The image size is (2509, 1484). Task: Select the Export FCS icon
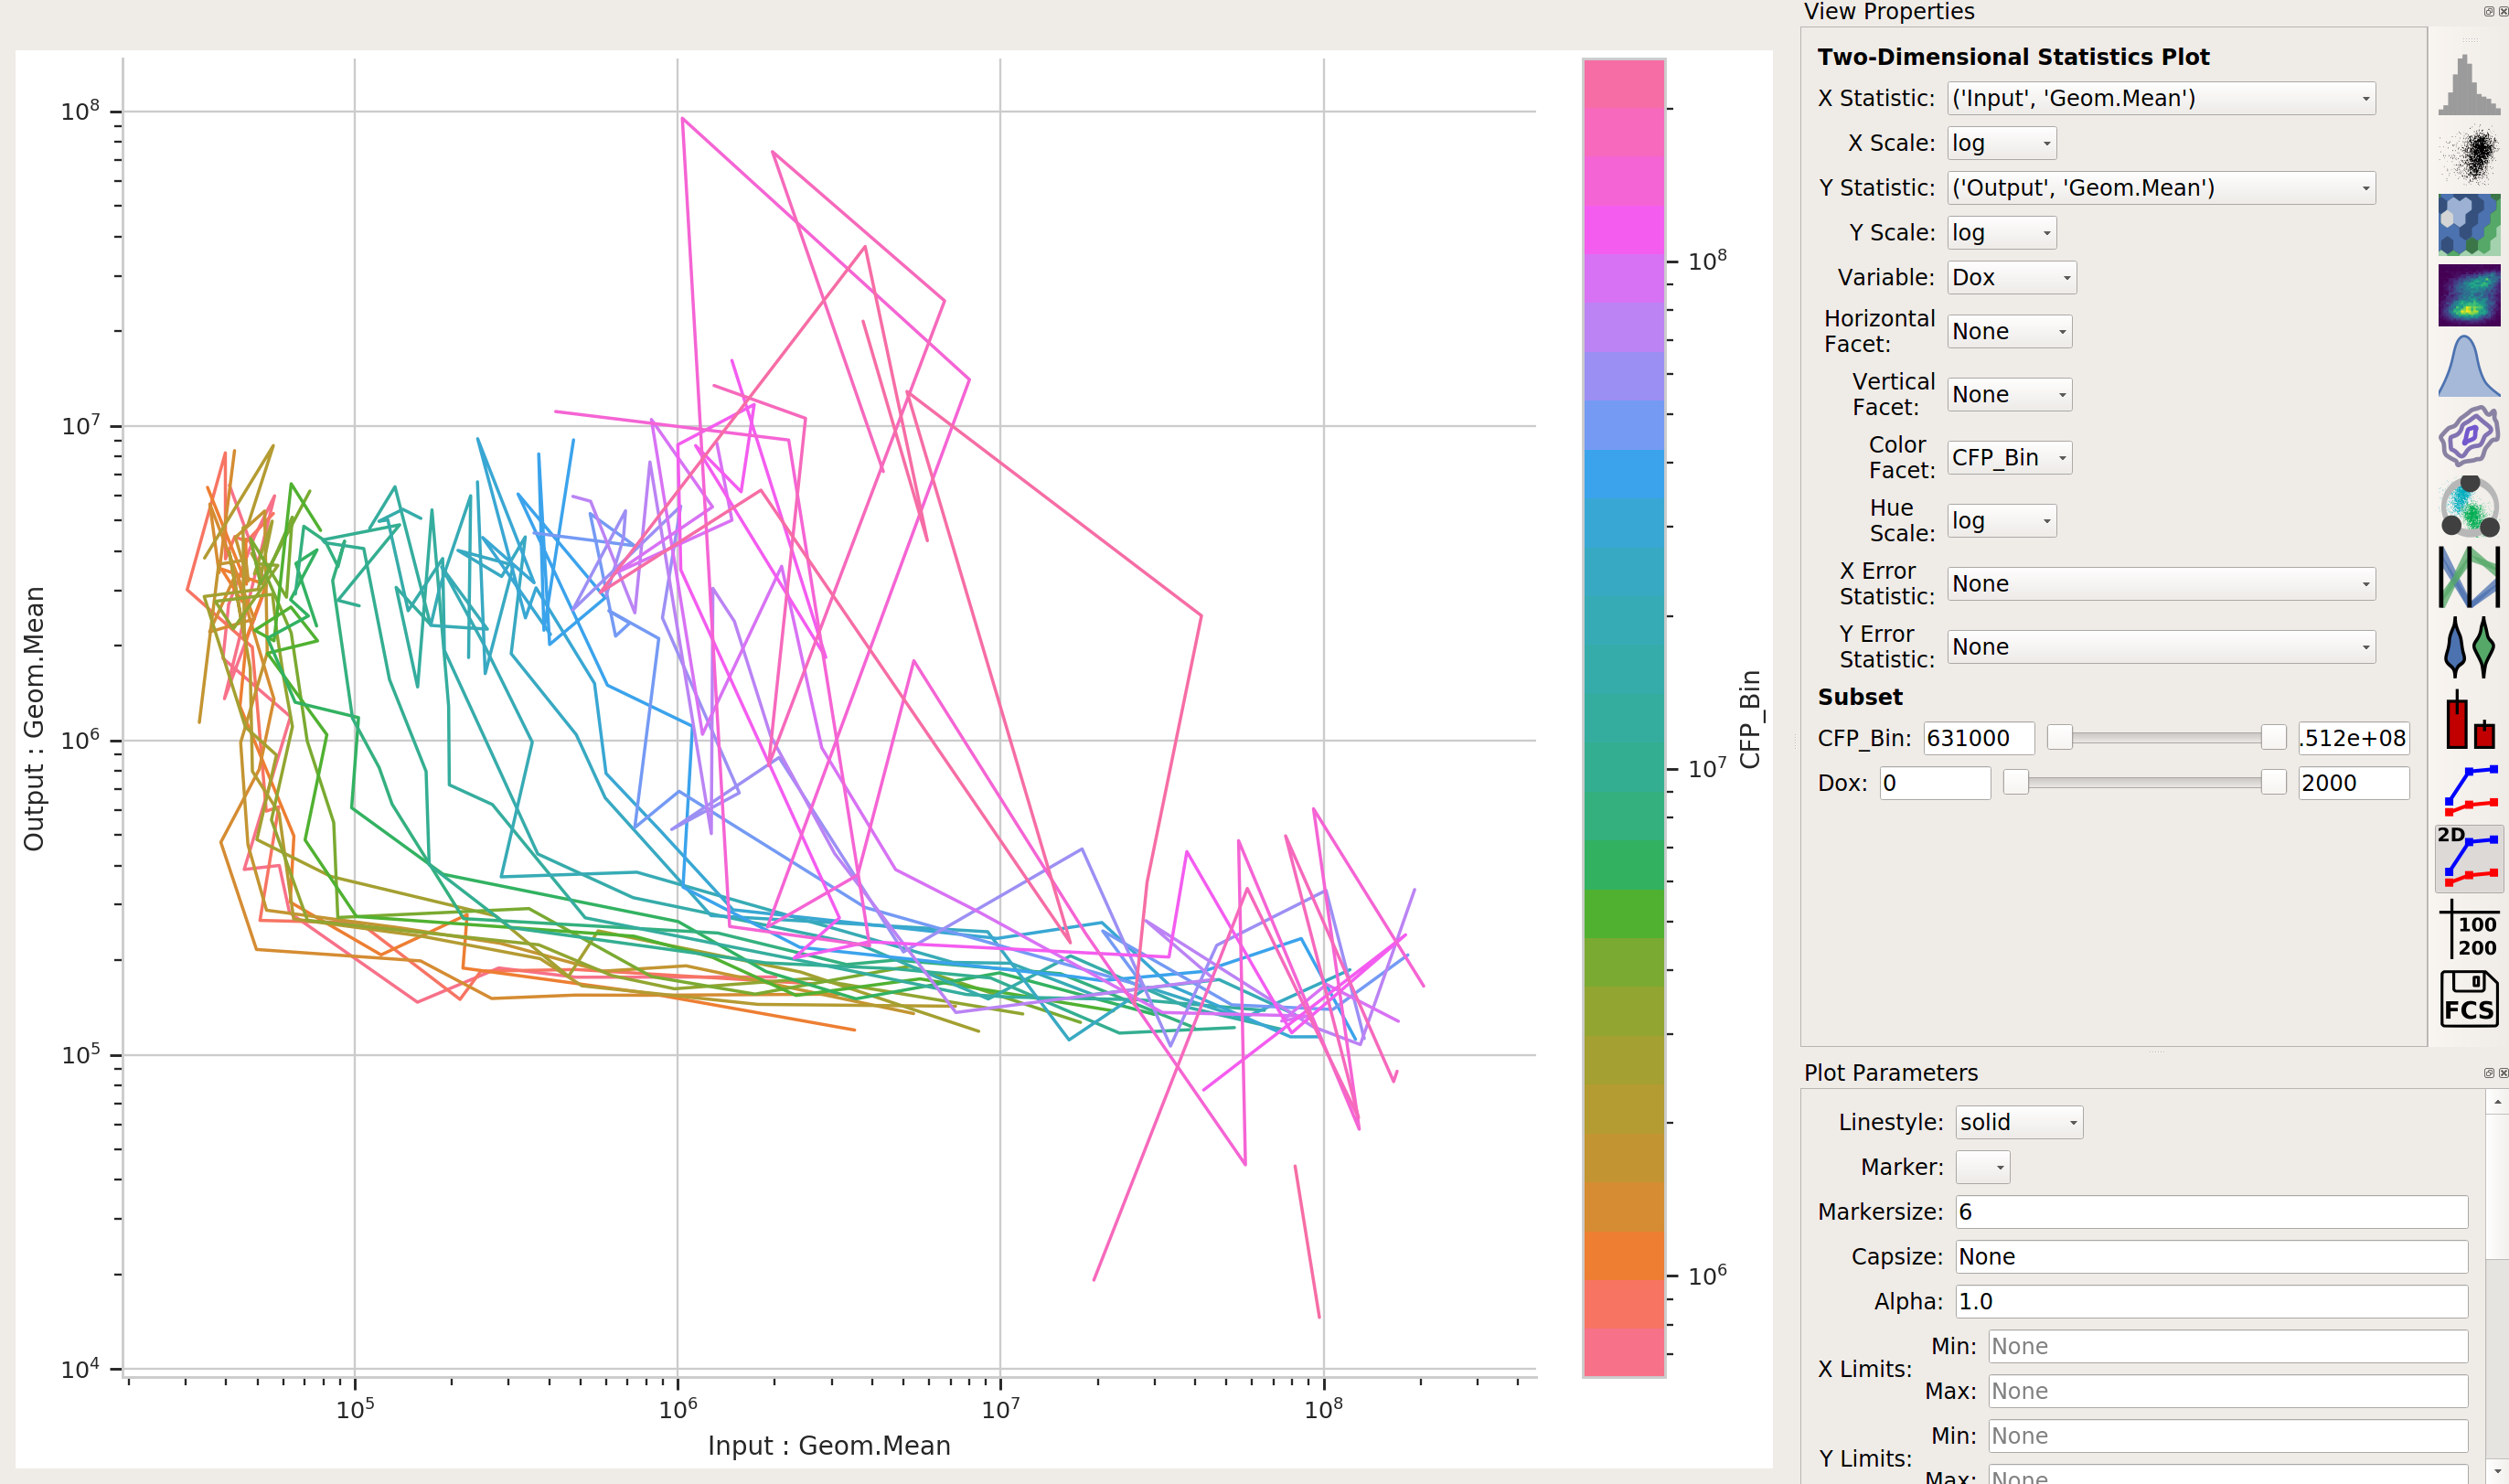(2468, 999)
